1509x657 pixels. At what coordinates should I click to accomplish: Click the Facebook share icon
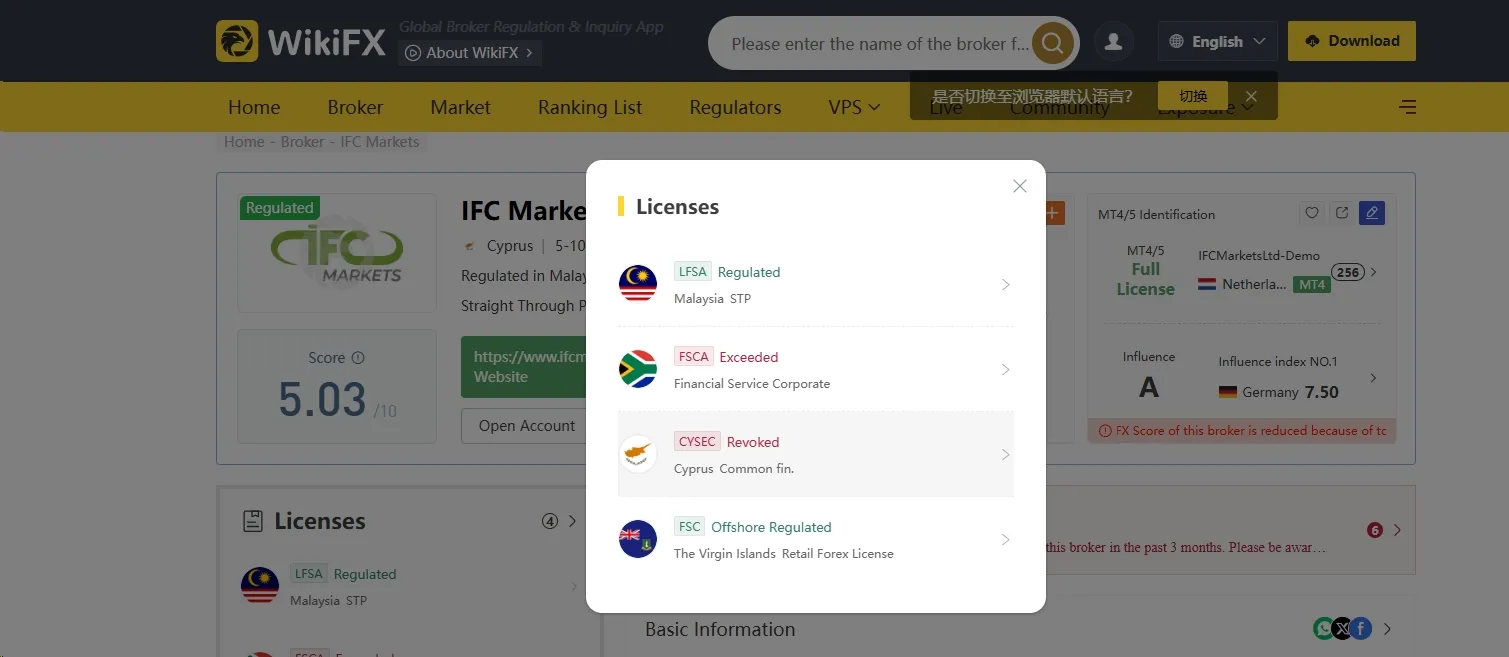[x=1360, y=629]
